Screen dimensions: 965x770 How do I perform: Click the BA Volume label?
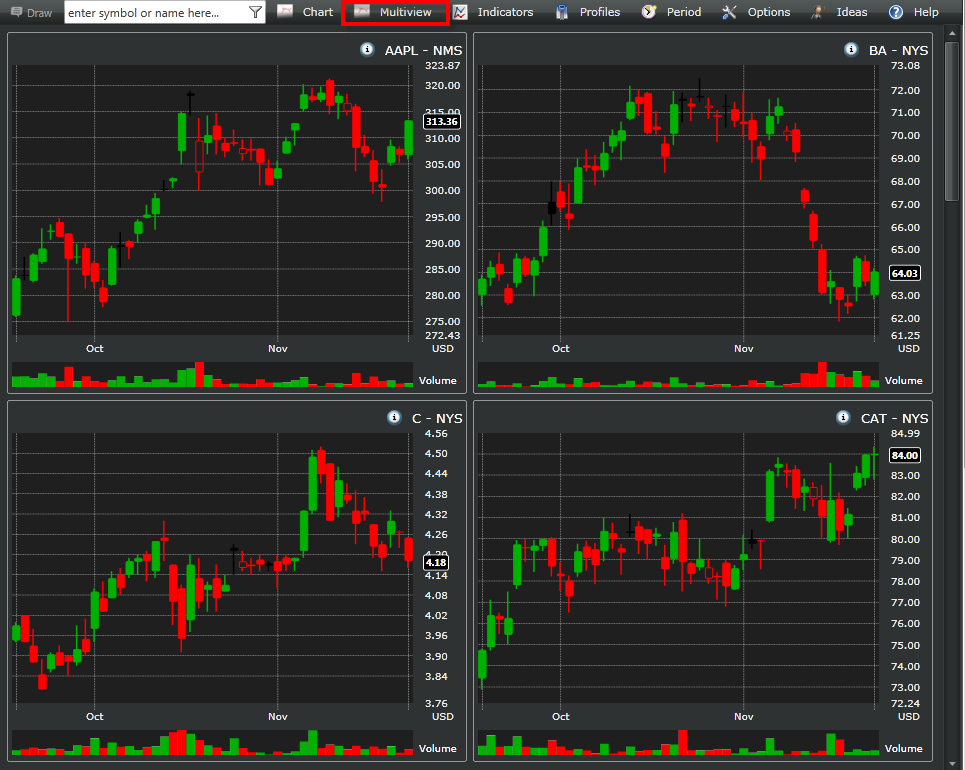click(903, 380)
